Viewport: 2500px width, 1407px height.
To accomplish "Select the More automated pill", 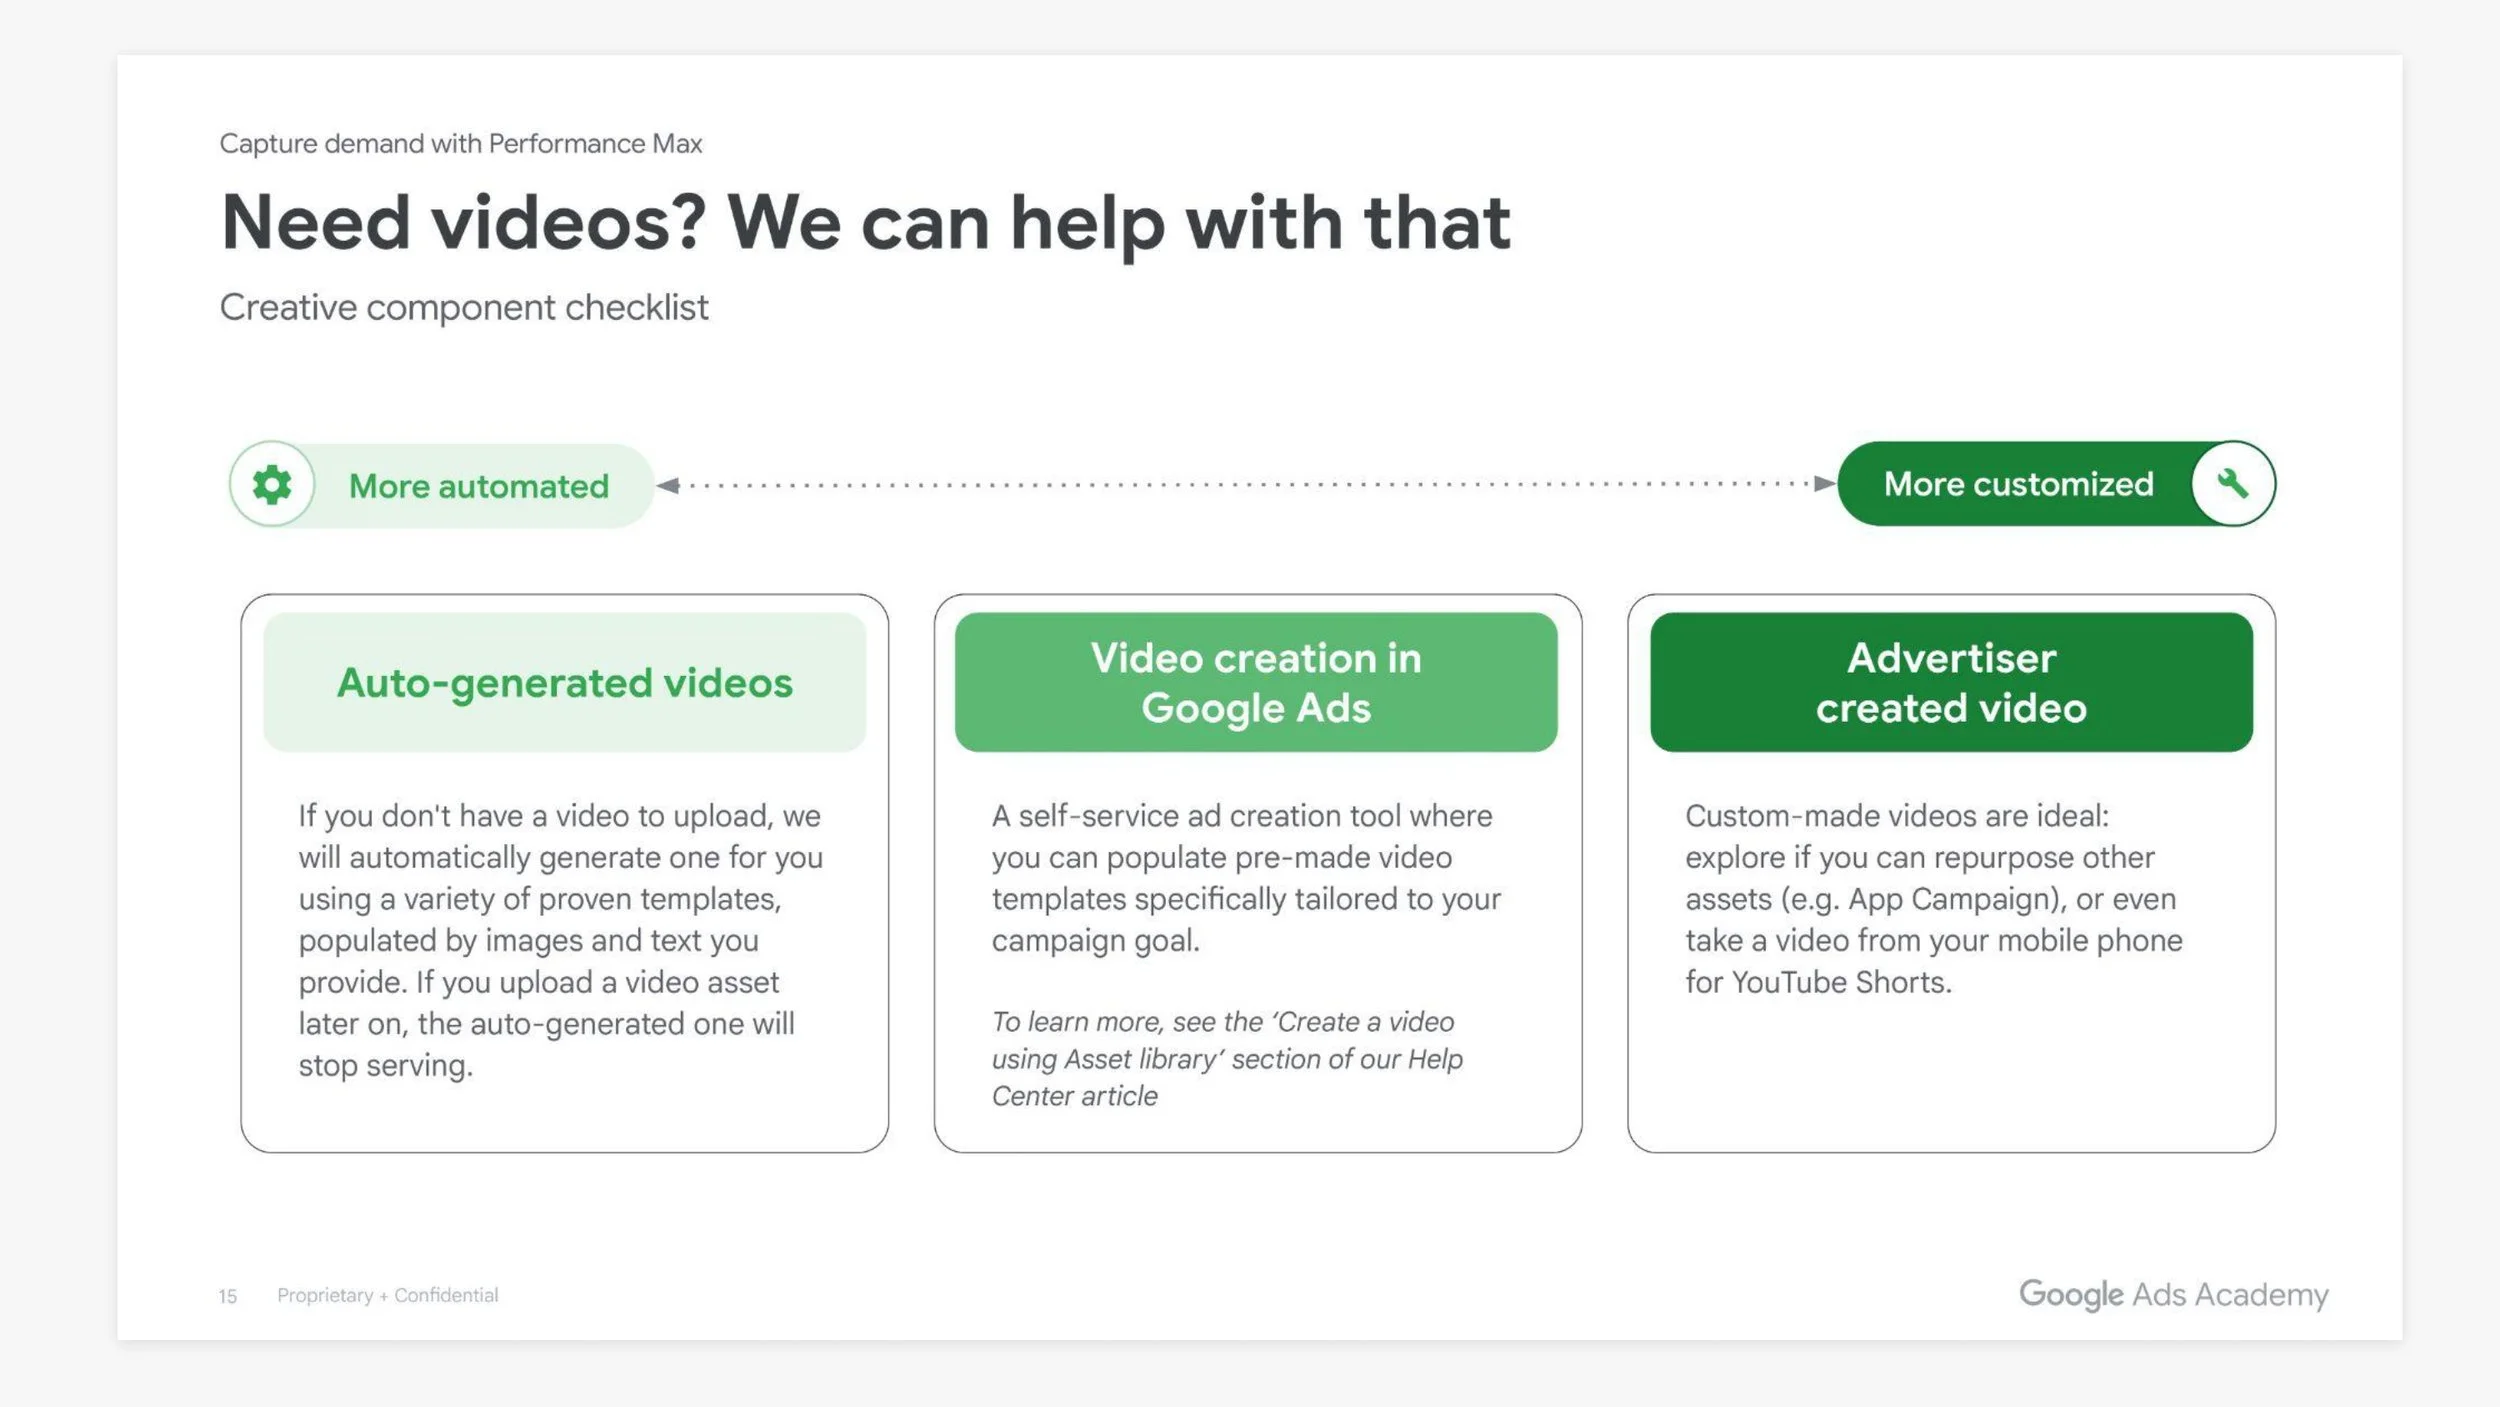I will coord(478,486).
